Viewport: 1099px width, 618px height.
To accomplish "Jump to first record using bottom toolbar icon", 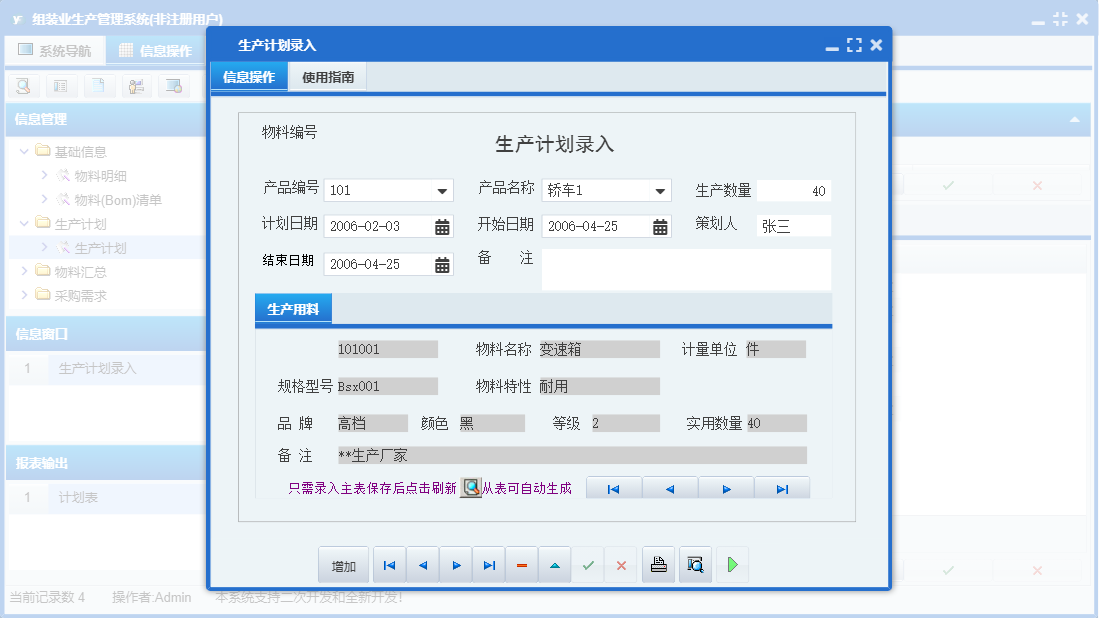I will pyautogui.click(x=389, y=564).
